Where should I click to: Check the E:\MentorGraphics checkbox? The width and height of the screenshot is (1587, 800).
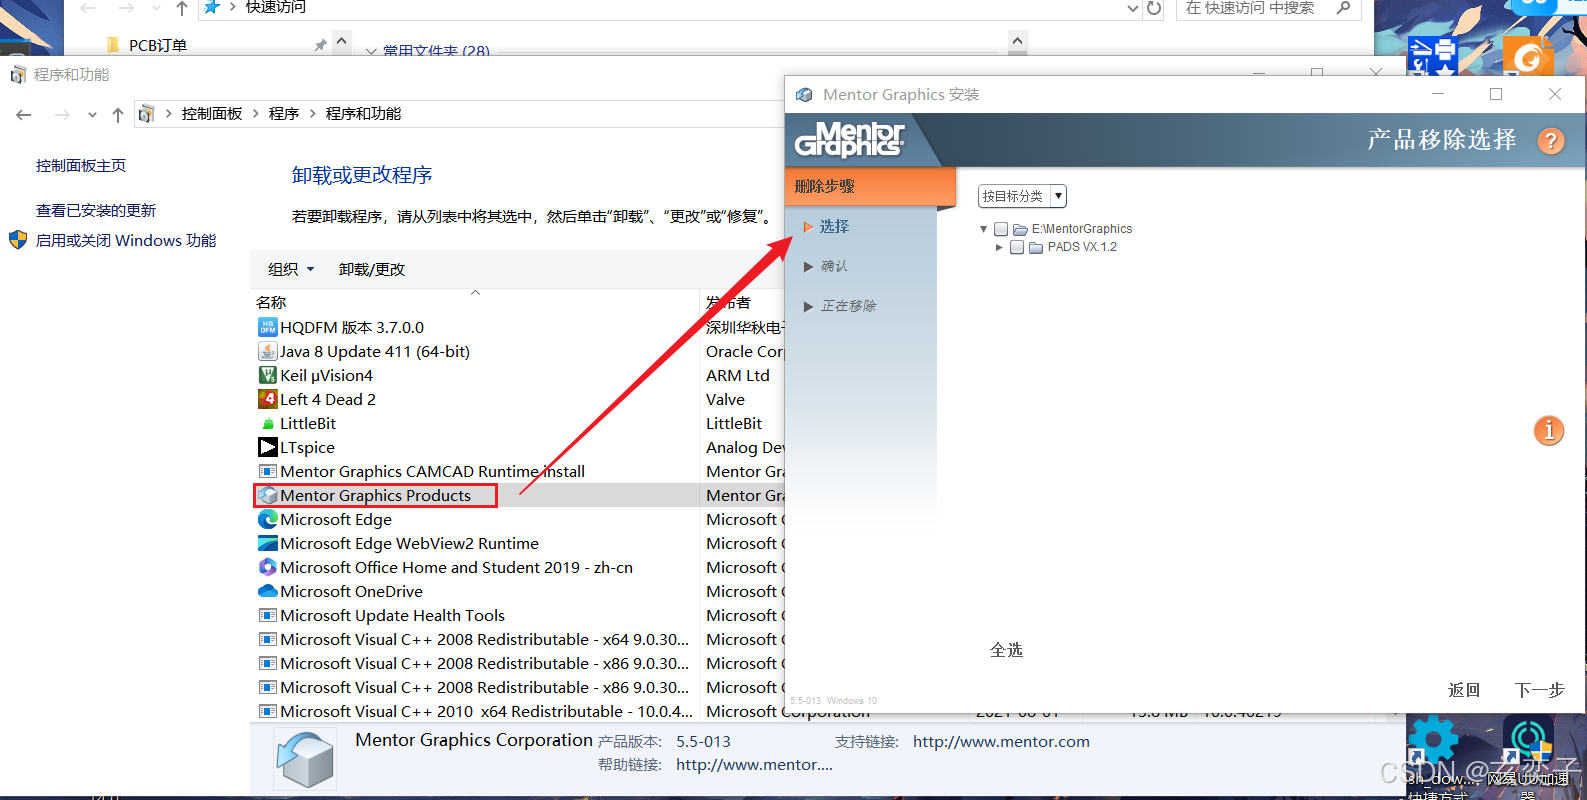(x=1001, y=229)
